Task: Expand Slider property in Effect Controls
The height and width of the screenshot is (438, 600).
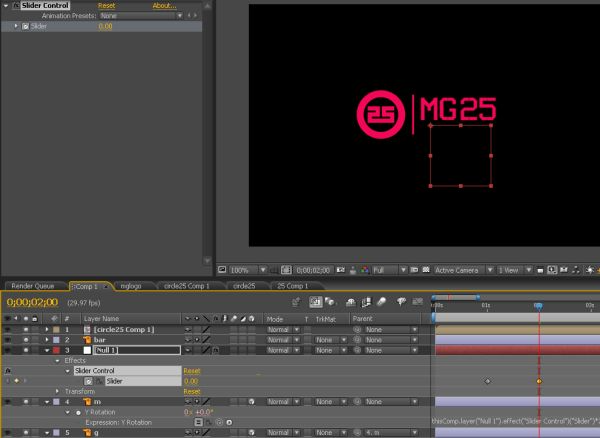Action: tap(16, 26)
